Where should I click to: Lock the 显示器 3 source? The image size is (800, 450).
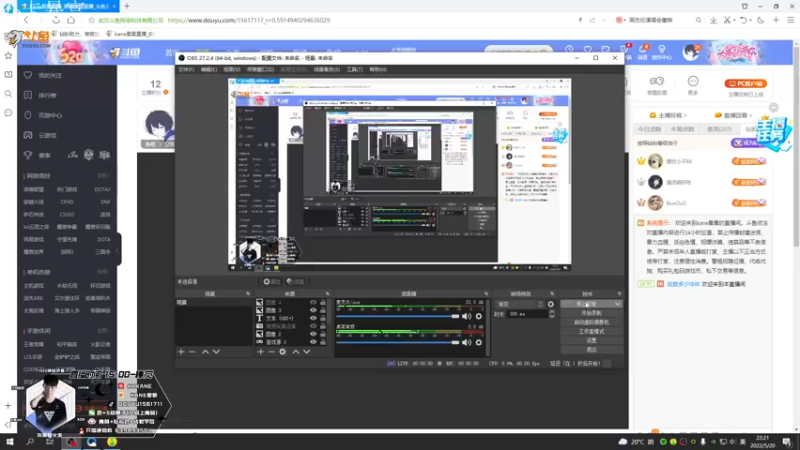(322, 342)
